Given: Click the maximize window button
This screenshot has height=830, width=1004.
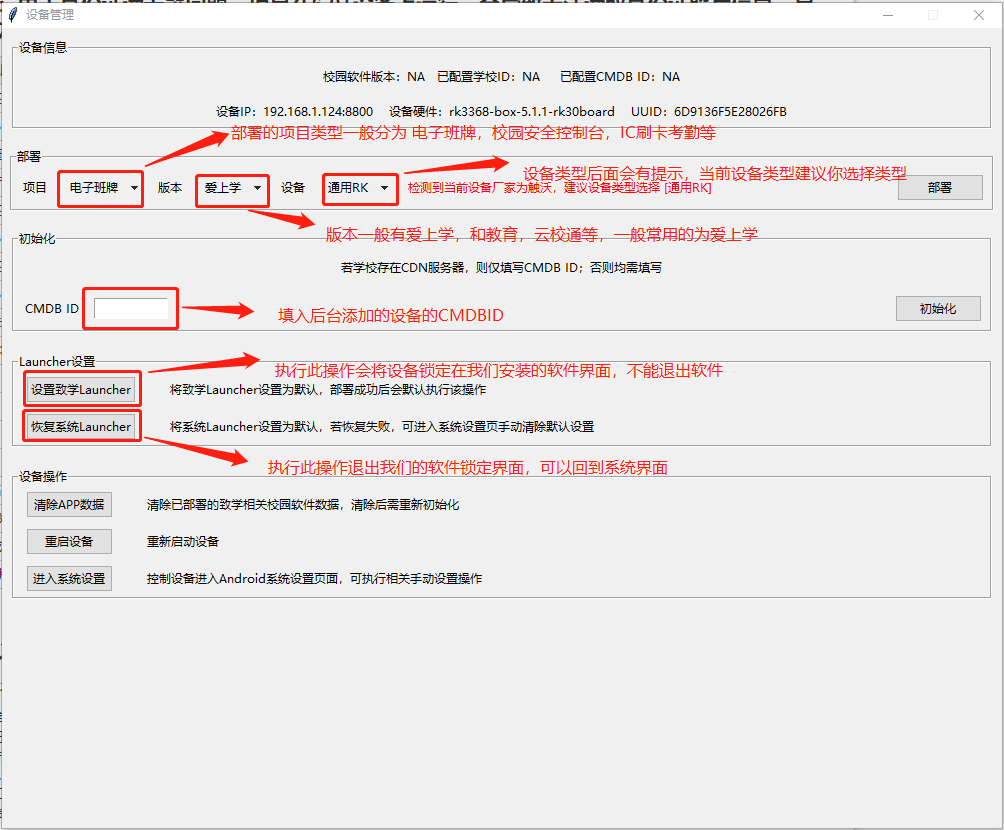Looking at the screenshot, I should click(933, 15).
